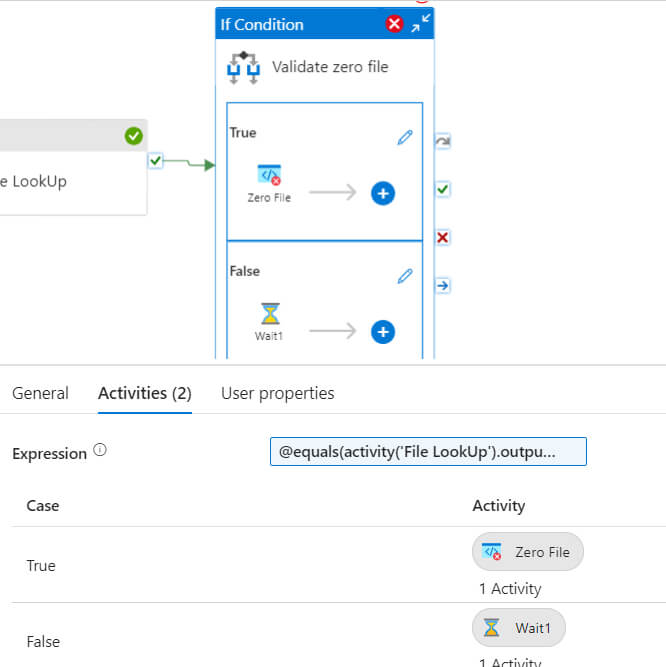The width and height of the screenshot is (666, 667).
Task: Click the on-failure red X output connector
Action: (443, 237)
